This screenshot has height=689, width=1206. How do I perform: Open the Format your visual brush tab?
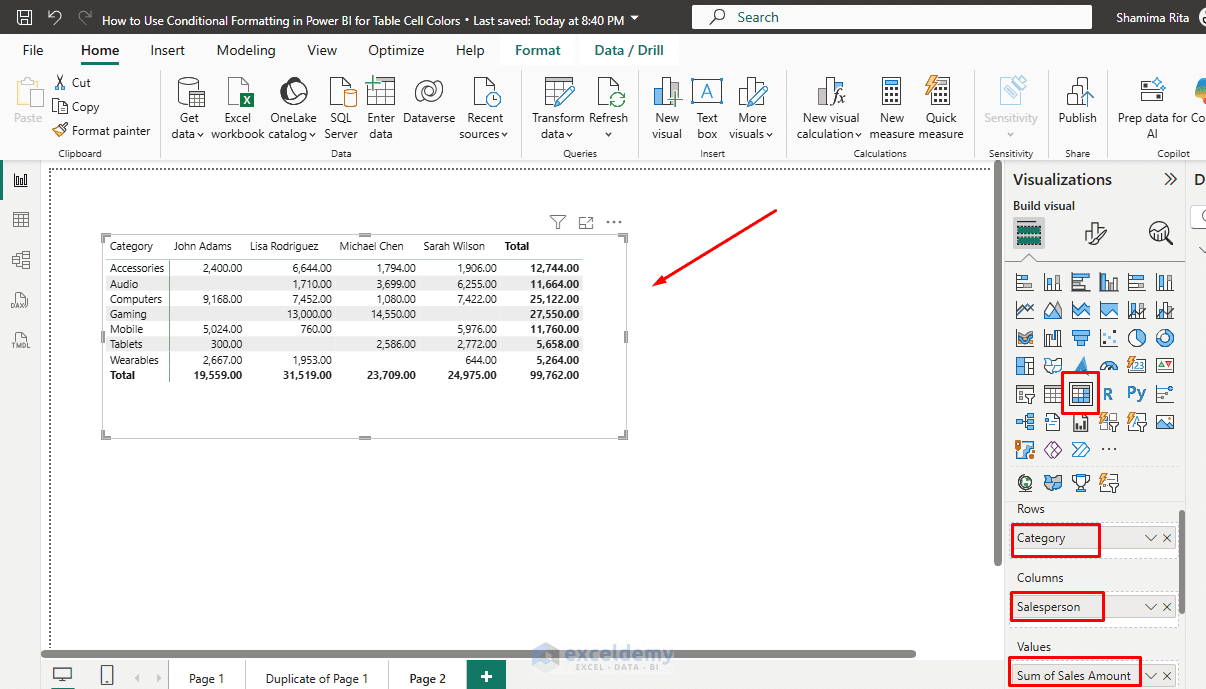point(1096,234)
